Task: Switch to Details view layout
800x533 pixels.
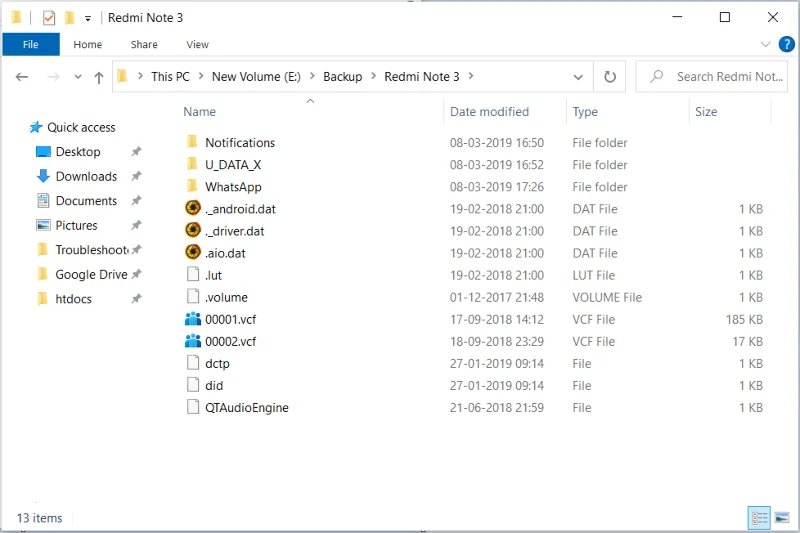Action: pos(759,518)
